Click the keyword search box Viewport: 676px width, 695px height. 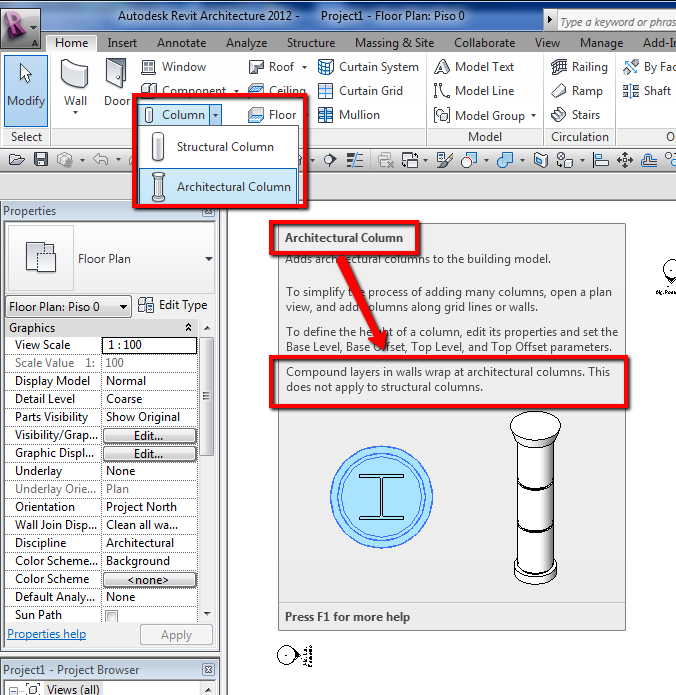[617, 22]
